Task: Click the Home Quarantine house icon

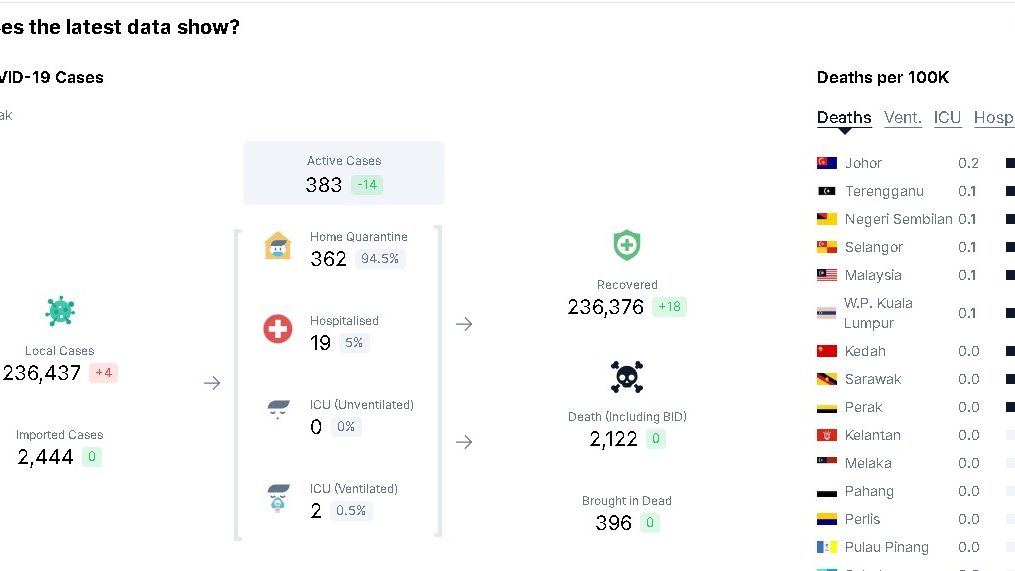Action: [277, 246]
